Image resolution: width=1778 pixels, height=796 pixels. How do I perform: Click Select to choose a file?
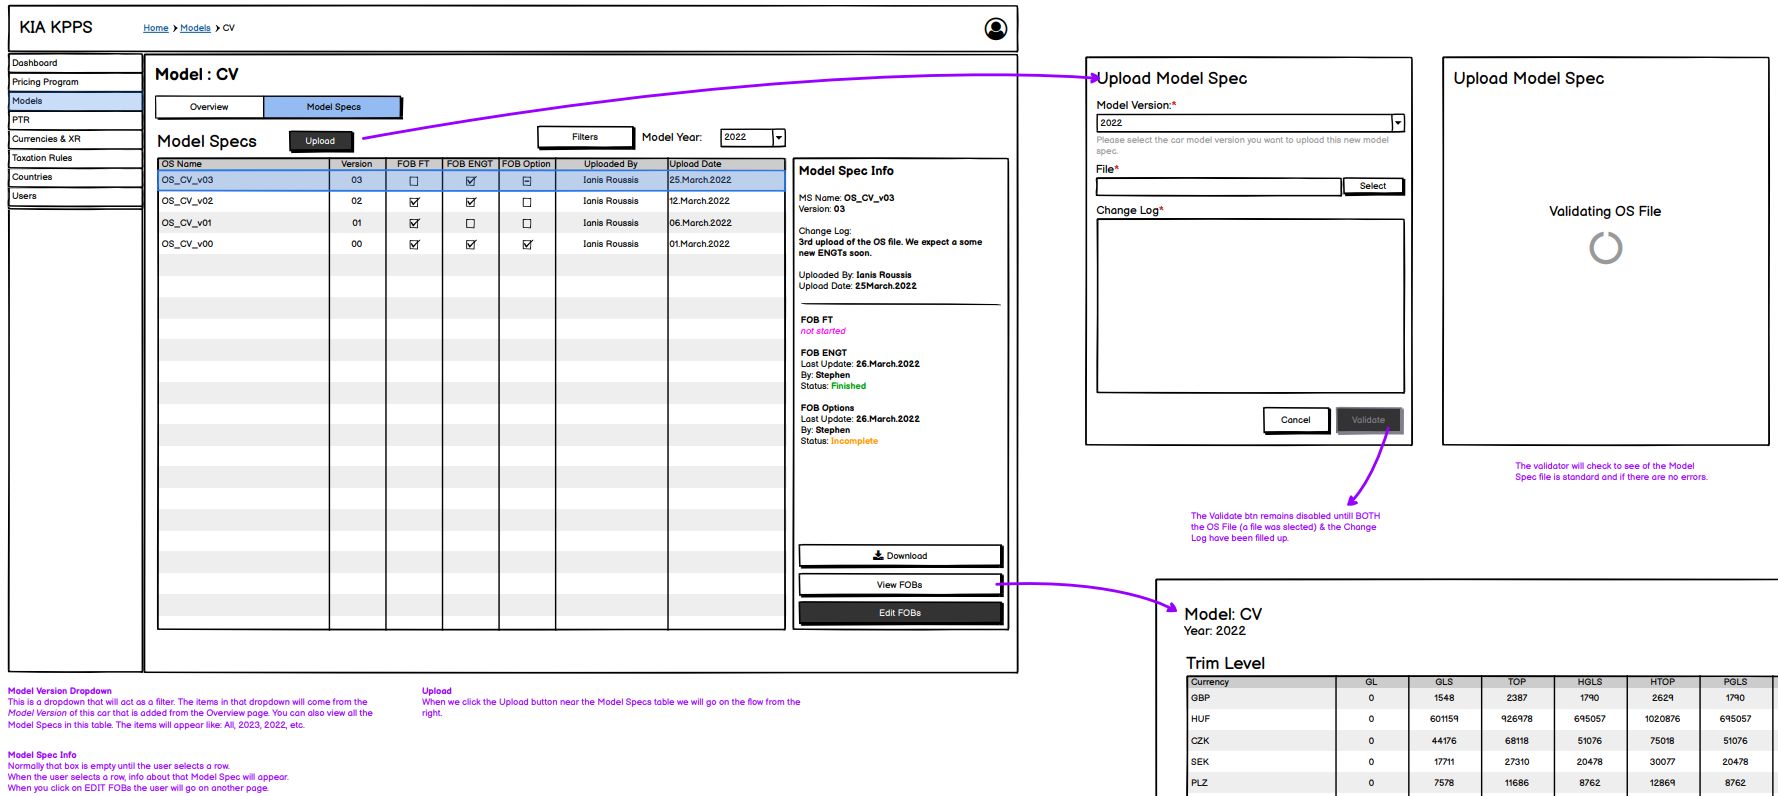[1373, 186]
